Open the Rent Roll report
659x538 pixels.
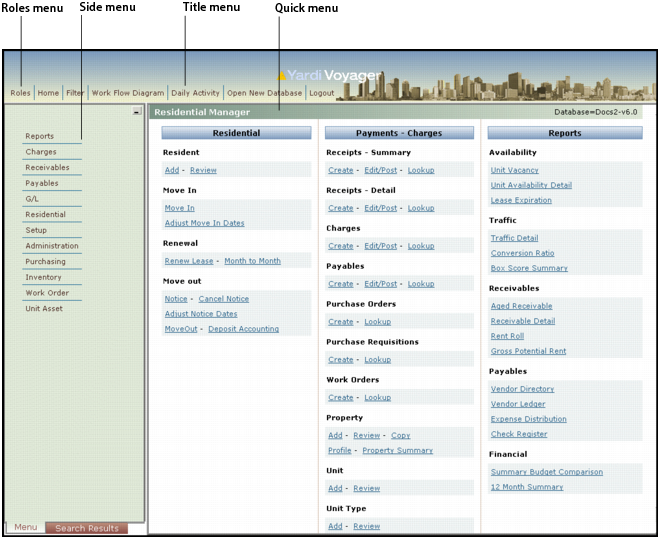(509, 336)
